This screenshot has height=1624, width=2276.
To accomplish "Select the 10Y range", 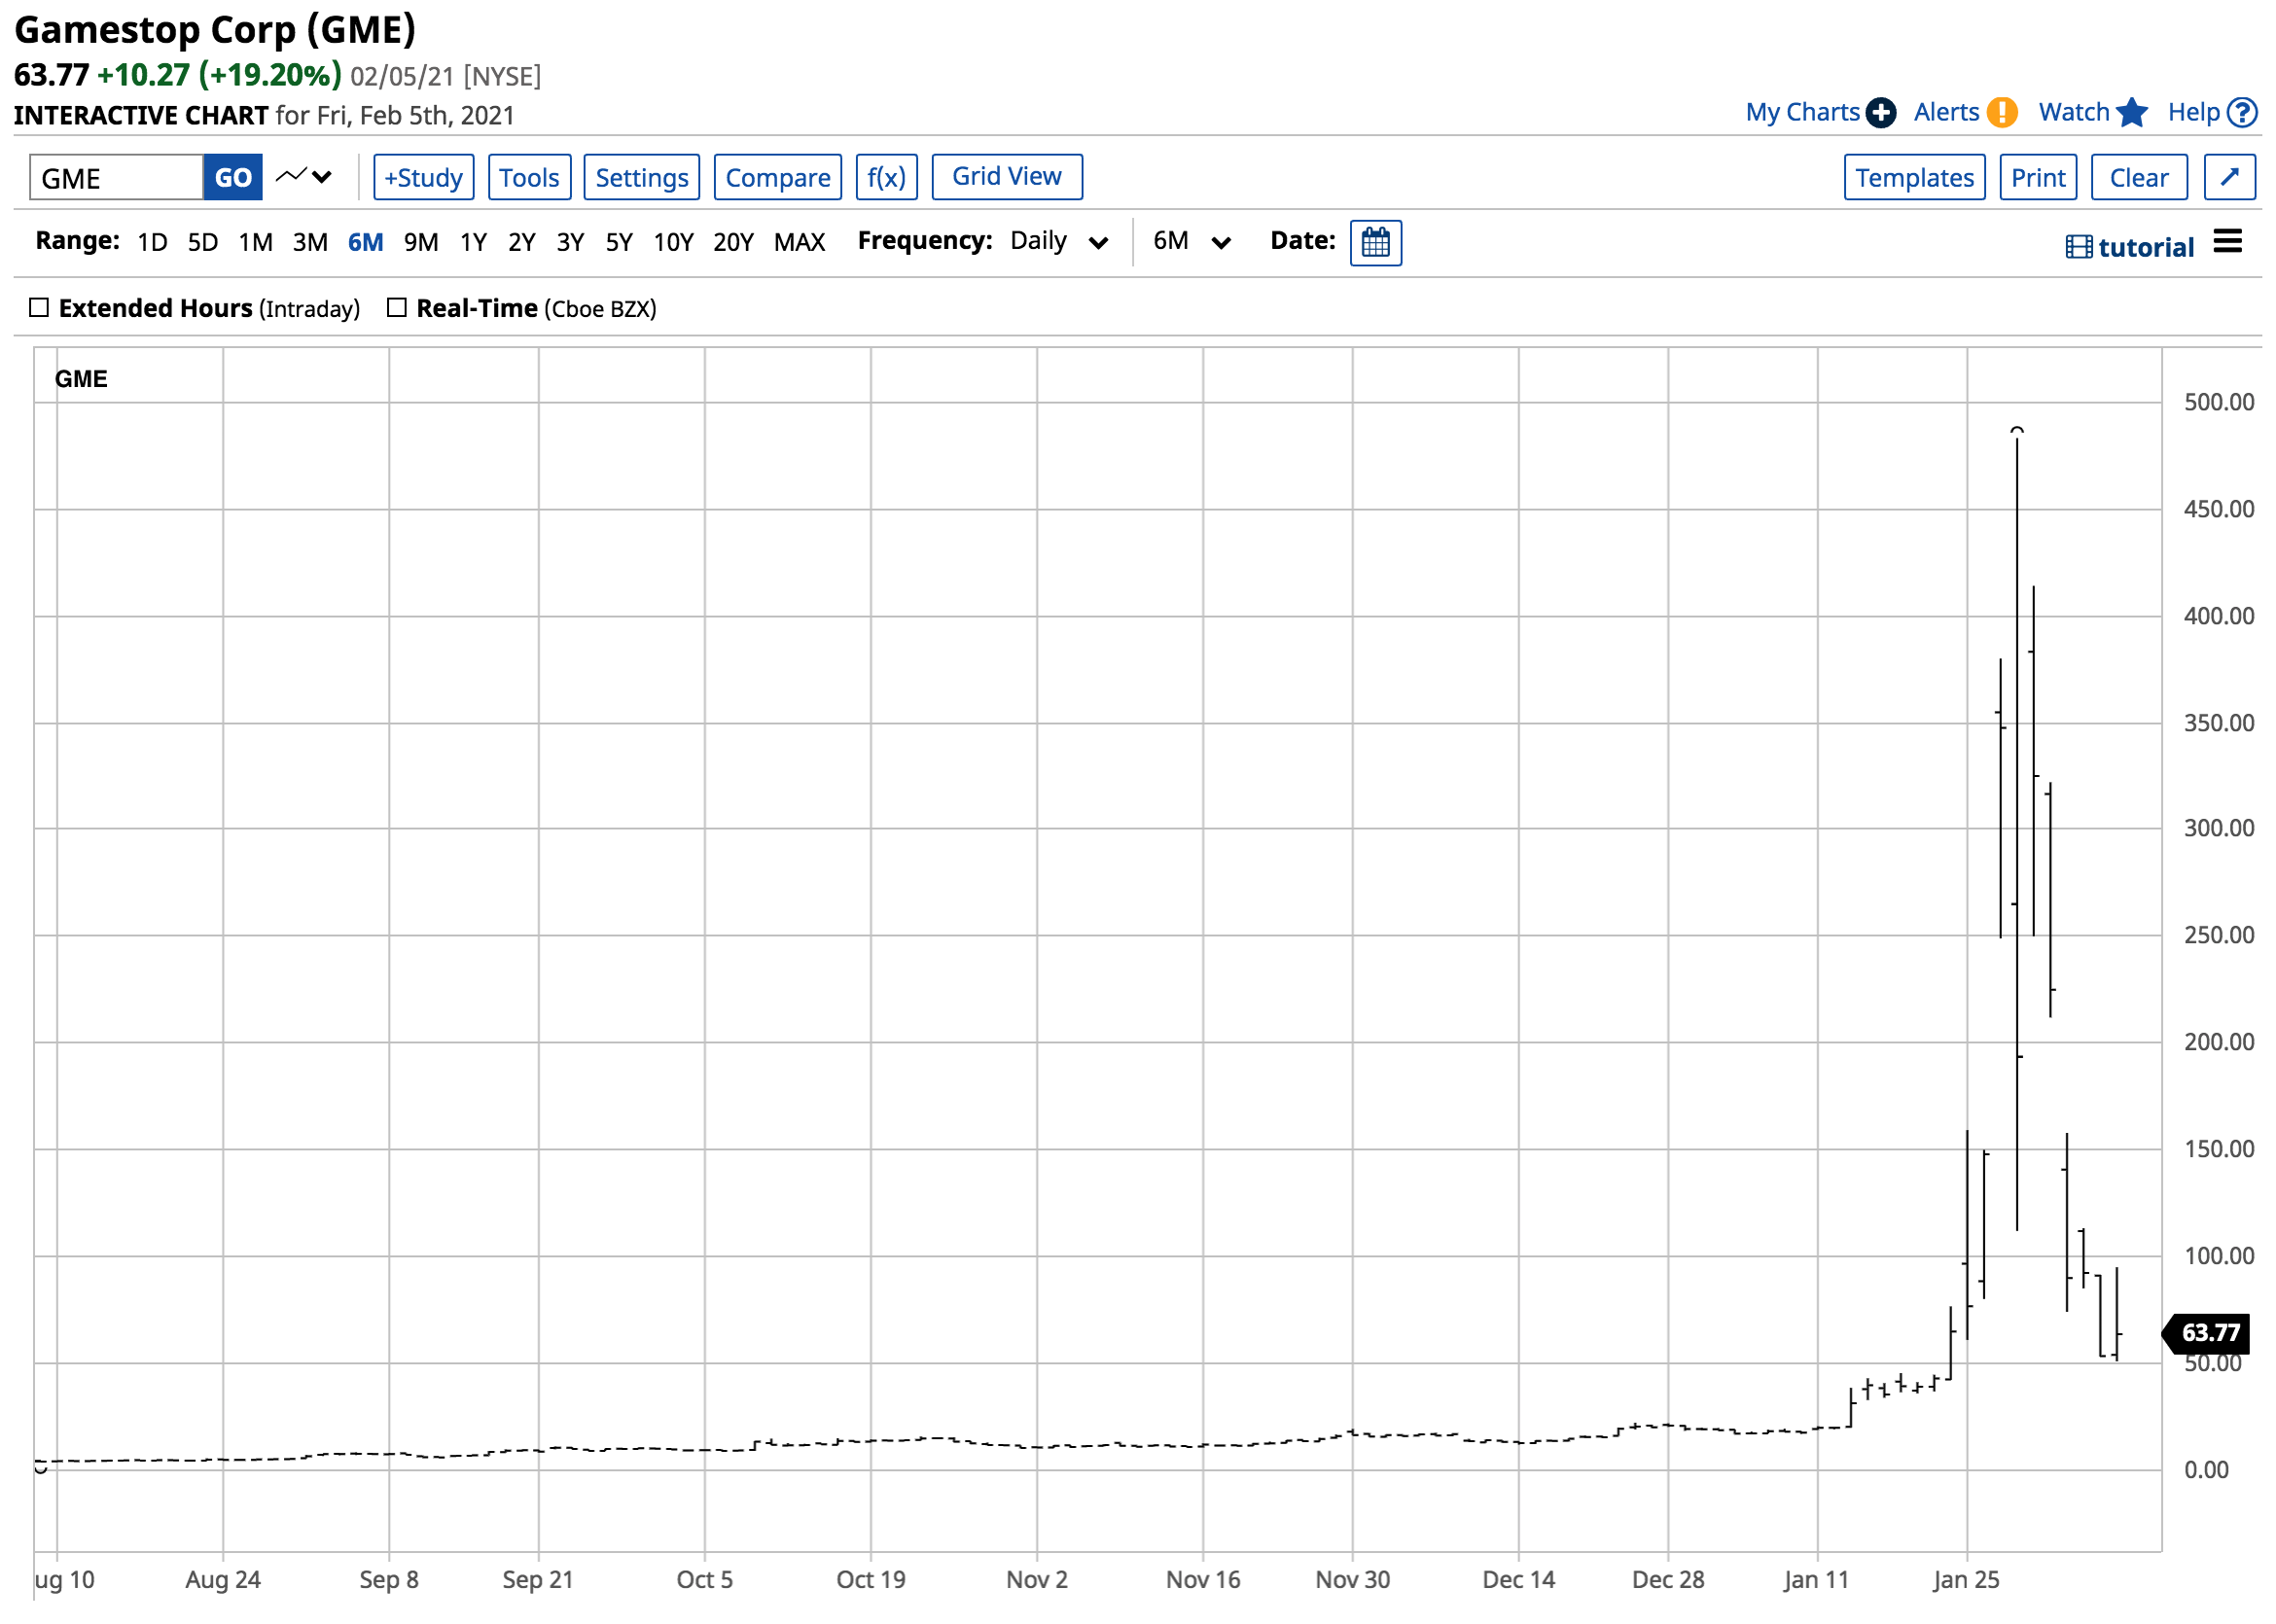I will 673,242.
